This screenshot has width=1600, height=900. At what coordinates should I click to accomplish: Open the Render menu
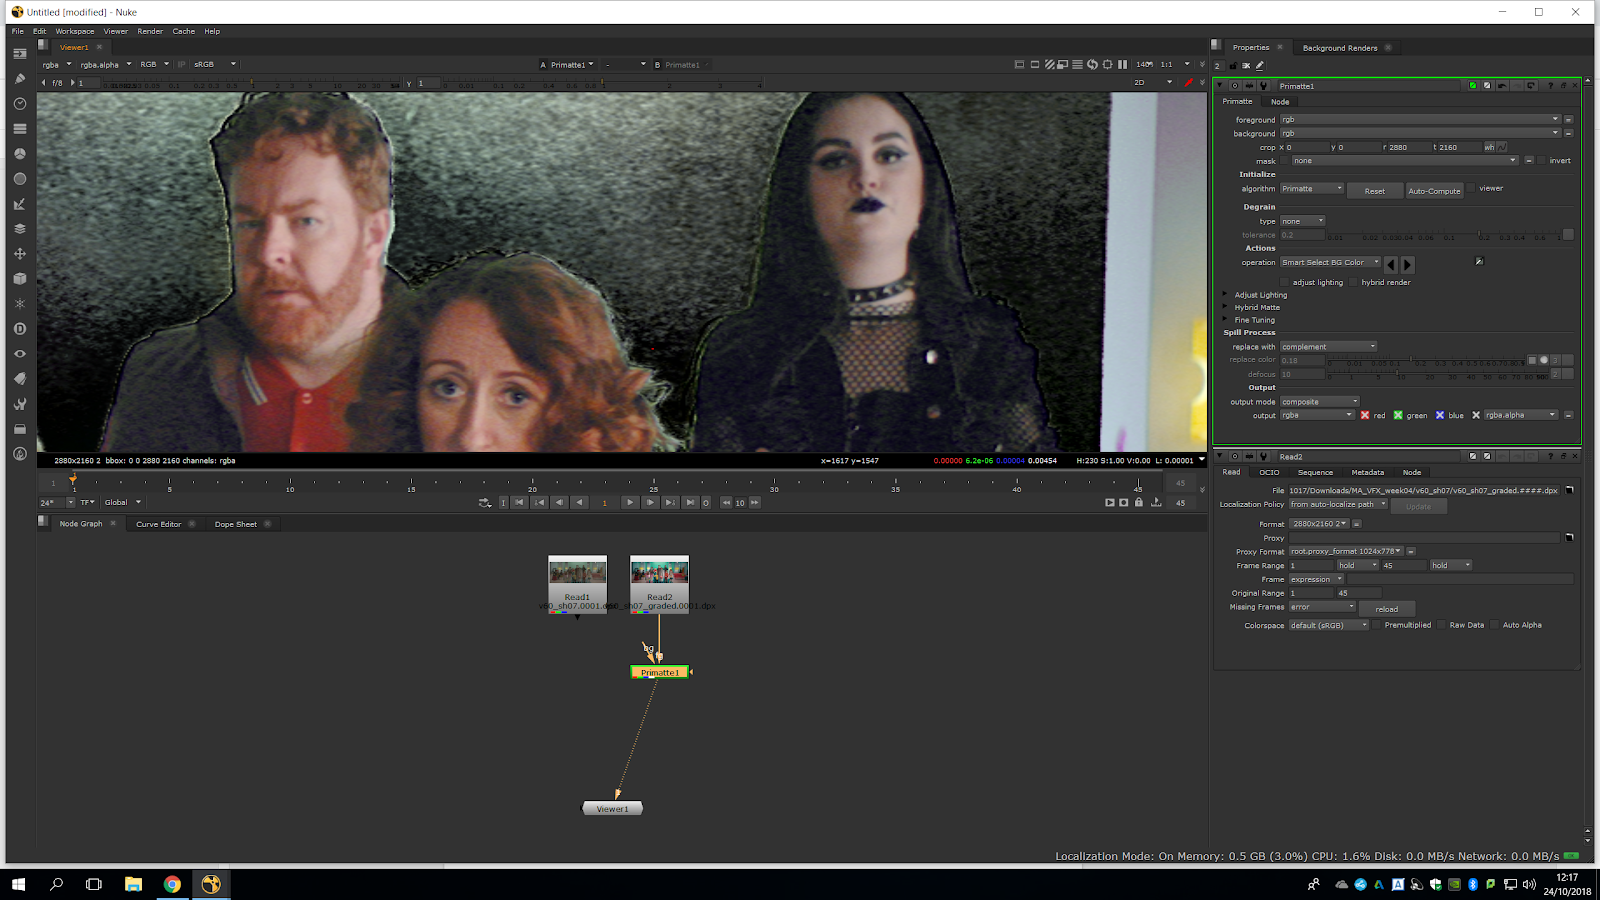point(150,31)
